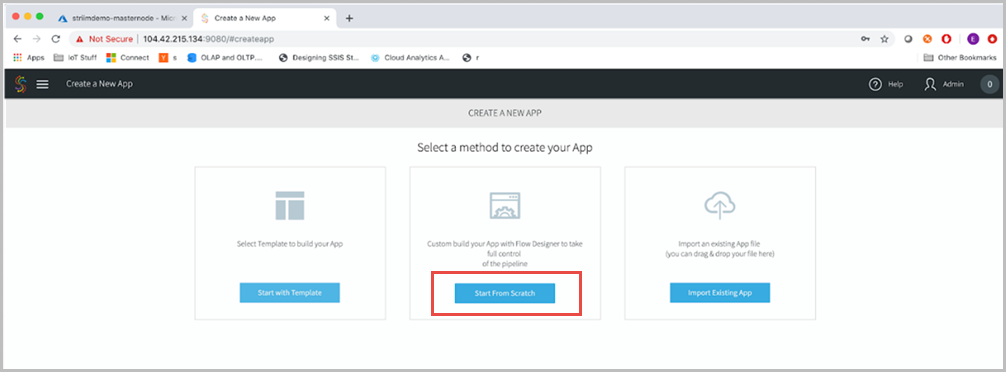Open a new browser tab
The height and width of the screenshot is (372, 1006).
349,18
